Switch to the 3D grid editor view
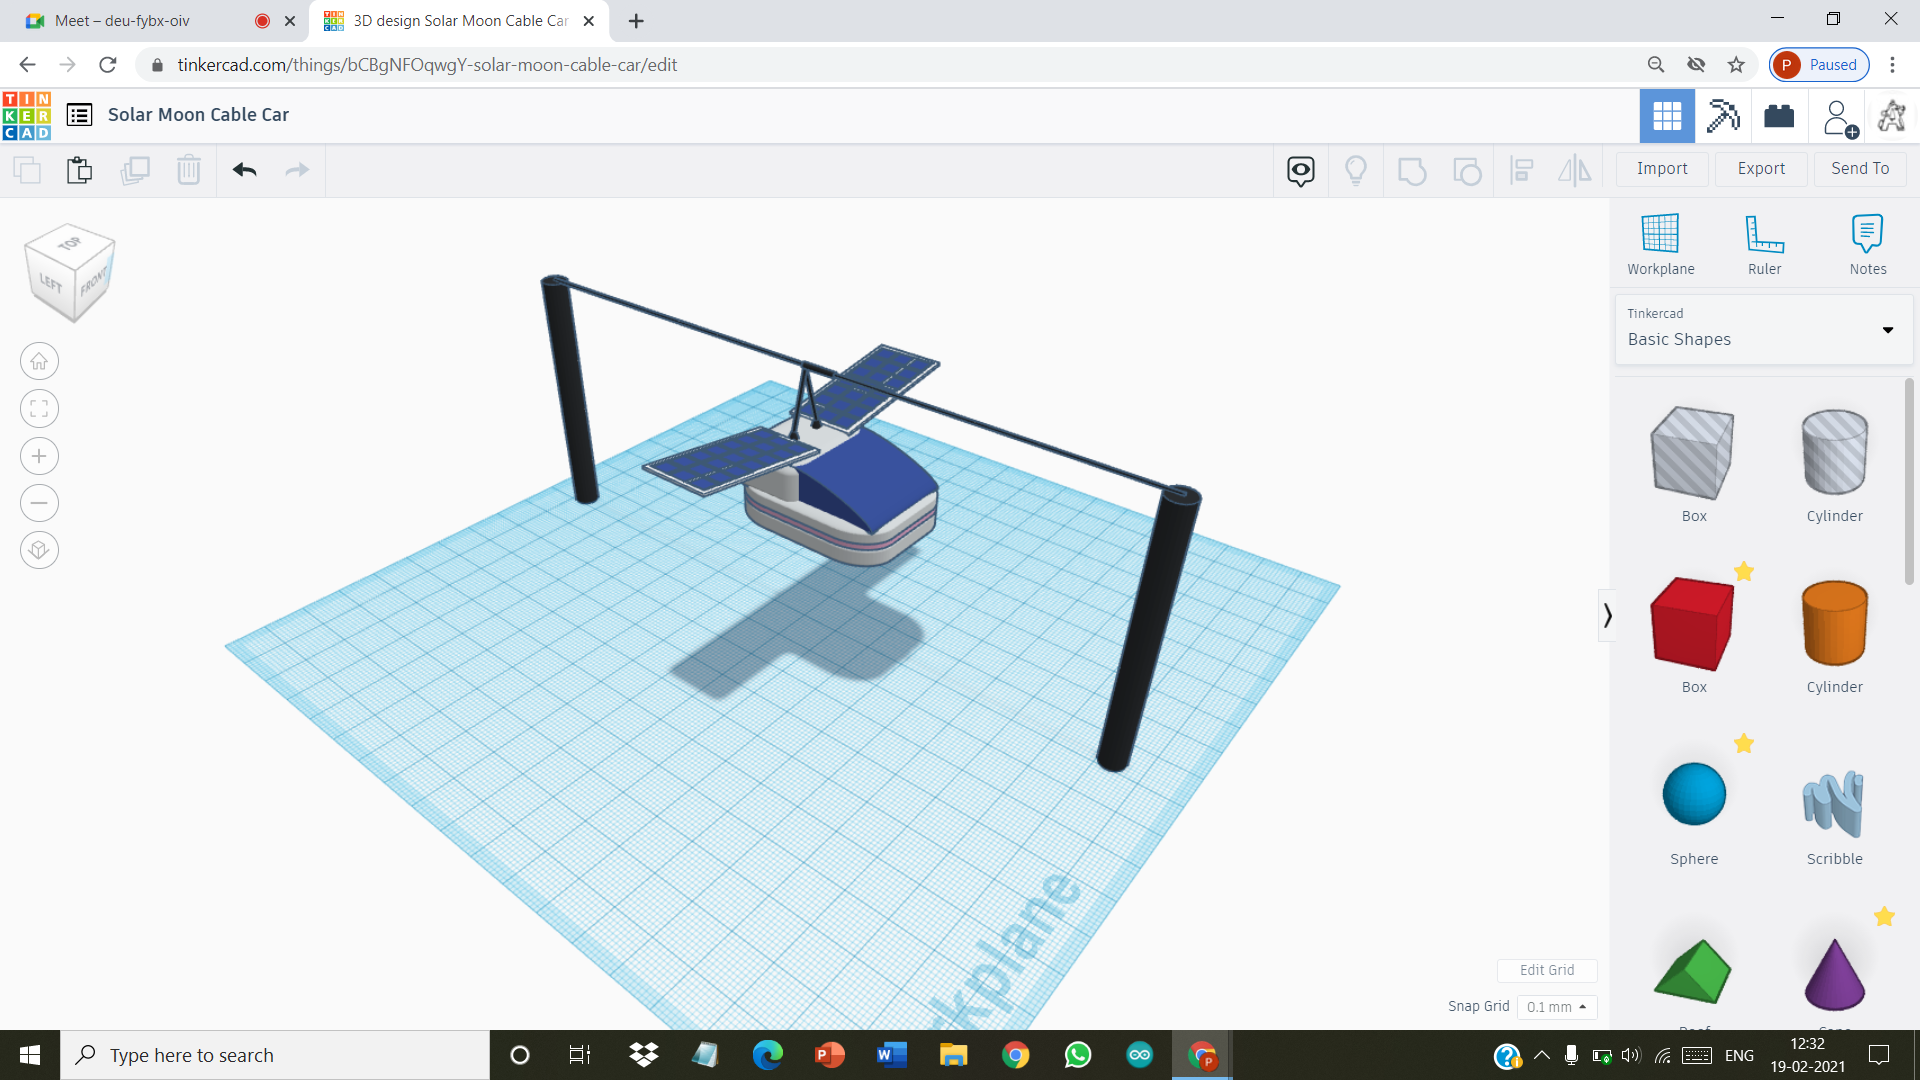 point(1666,115)
